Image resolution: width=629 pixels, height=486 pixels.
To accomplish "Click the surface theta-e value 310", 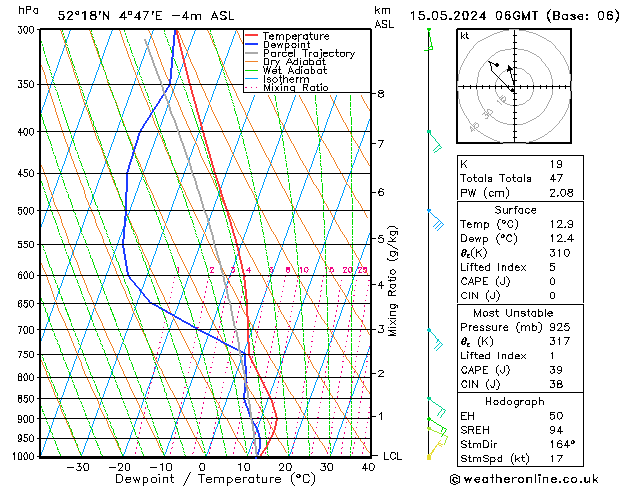I will point(560,253).
